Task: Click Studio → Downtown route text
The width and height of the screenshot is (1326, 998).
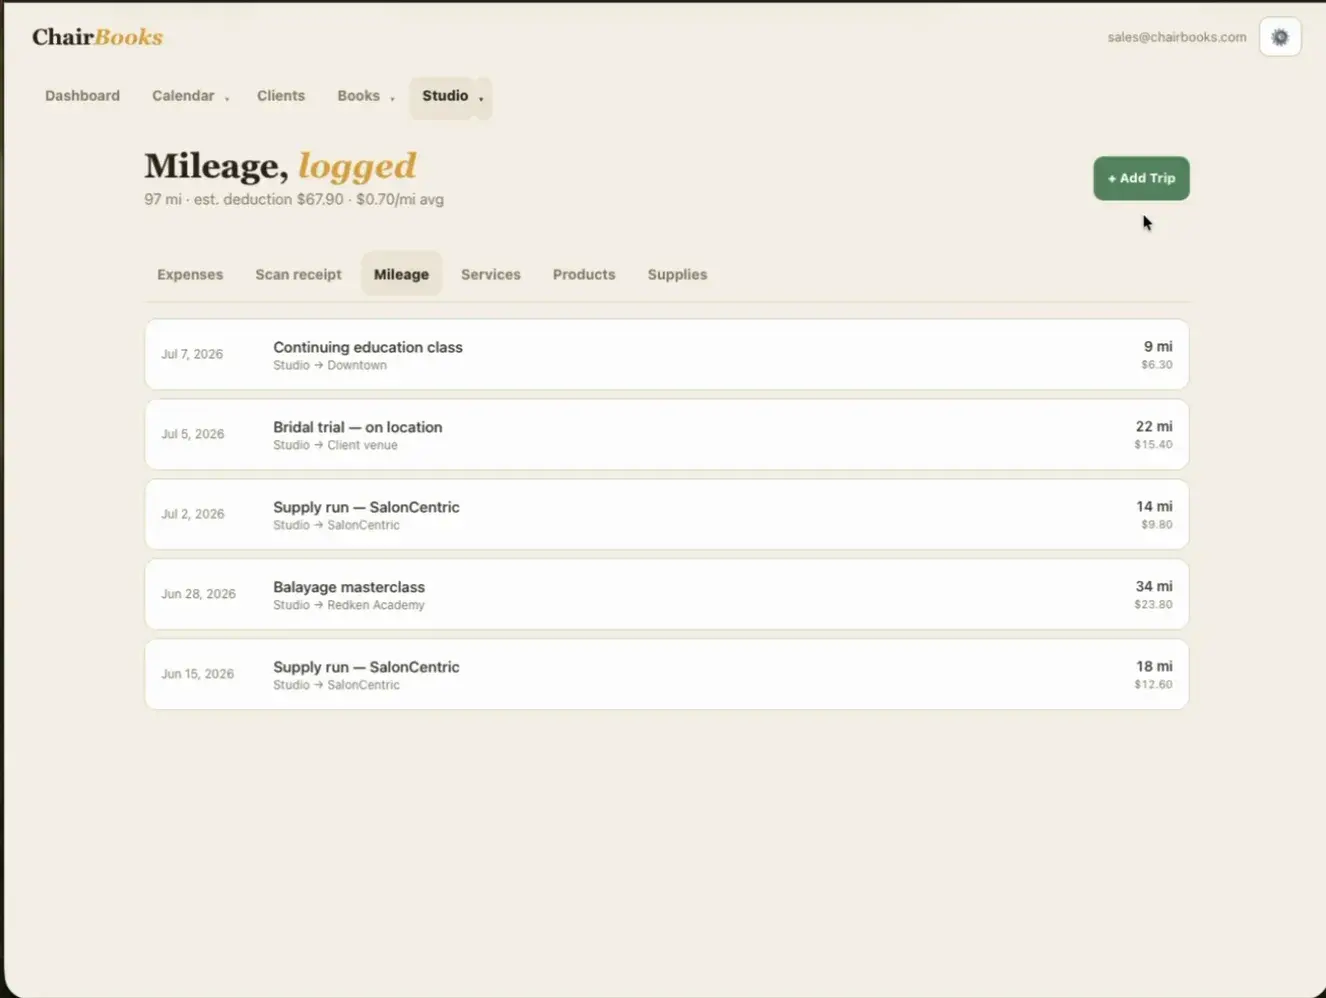Action: click(x=330, y=365)
